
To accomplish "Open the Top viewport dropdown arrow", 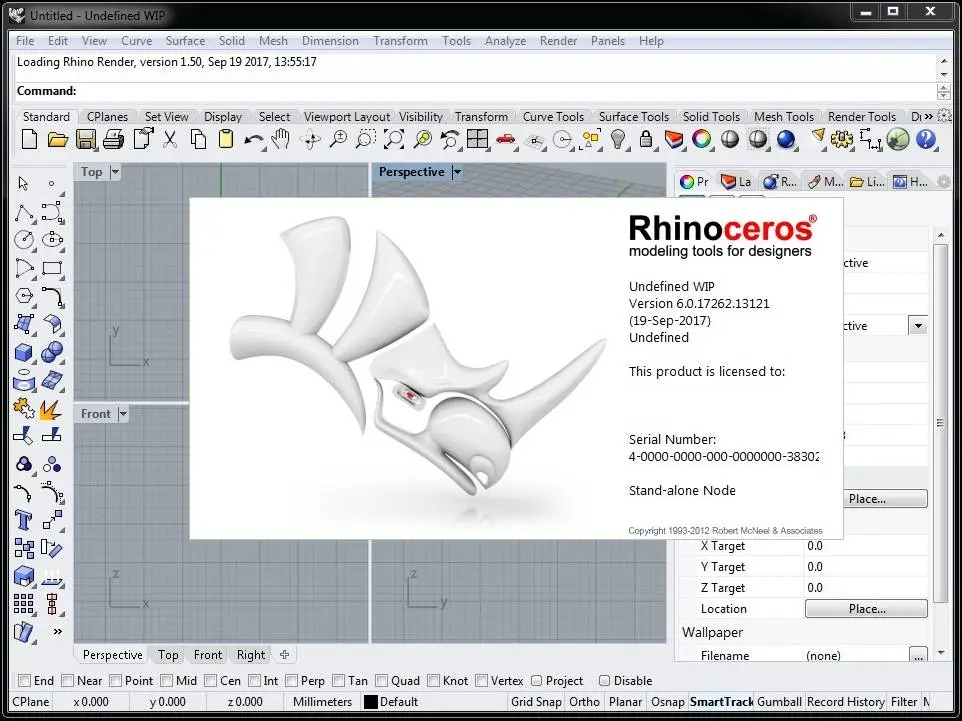I will (x=115, y=172).
